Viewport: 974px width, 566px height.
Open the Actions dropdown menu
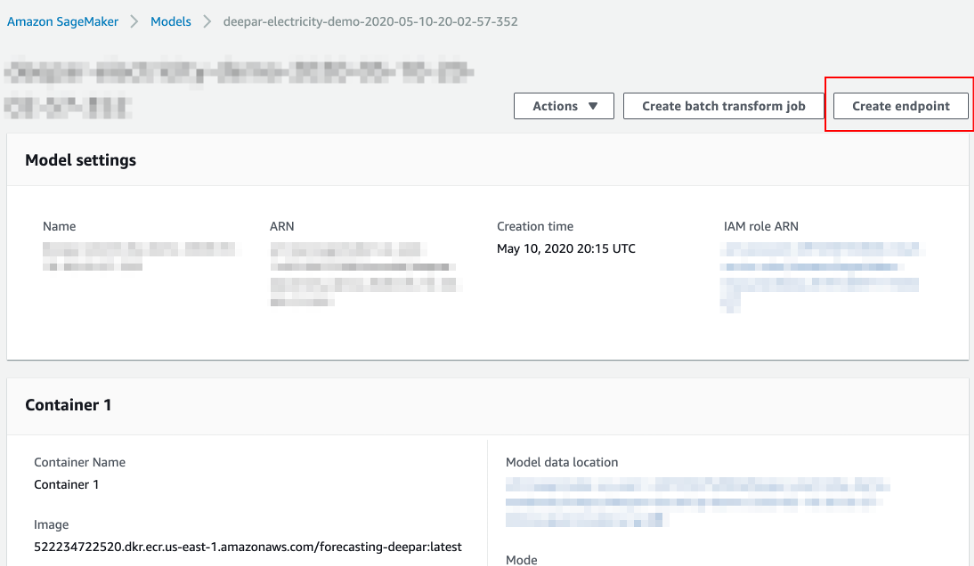click(564, 106)
